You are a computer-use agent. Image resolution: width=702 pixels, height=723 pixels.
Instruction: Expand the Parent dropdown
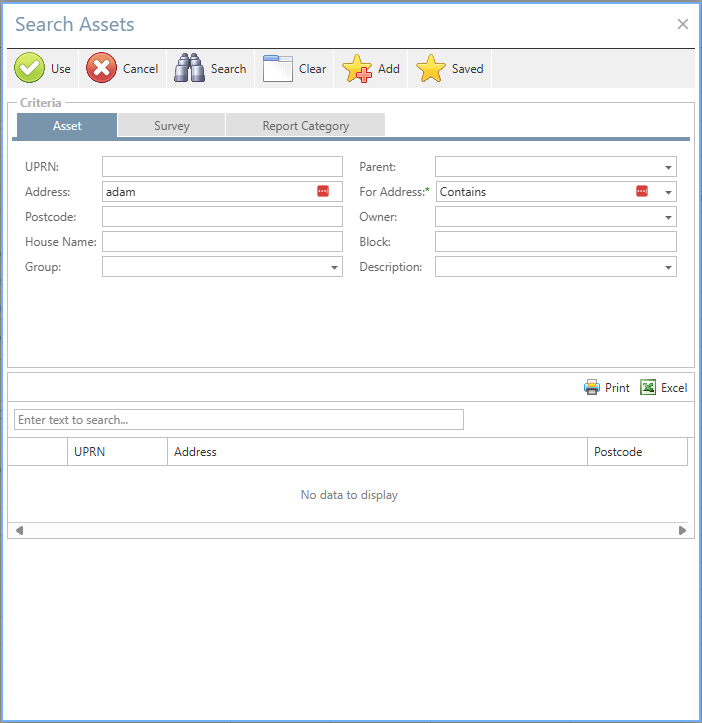tap(668, 167)
